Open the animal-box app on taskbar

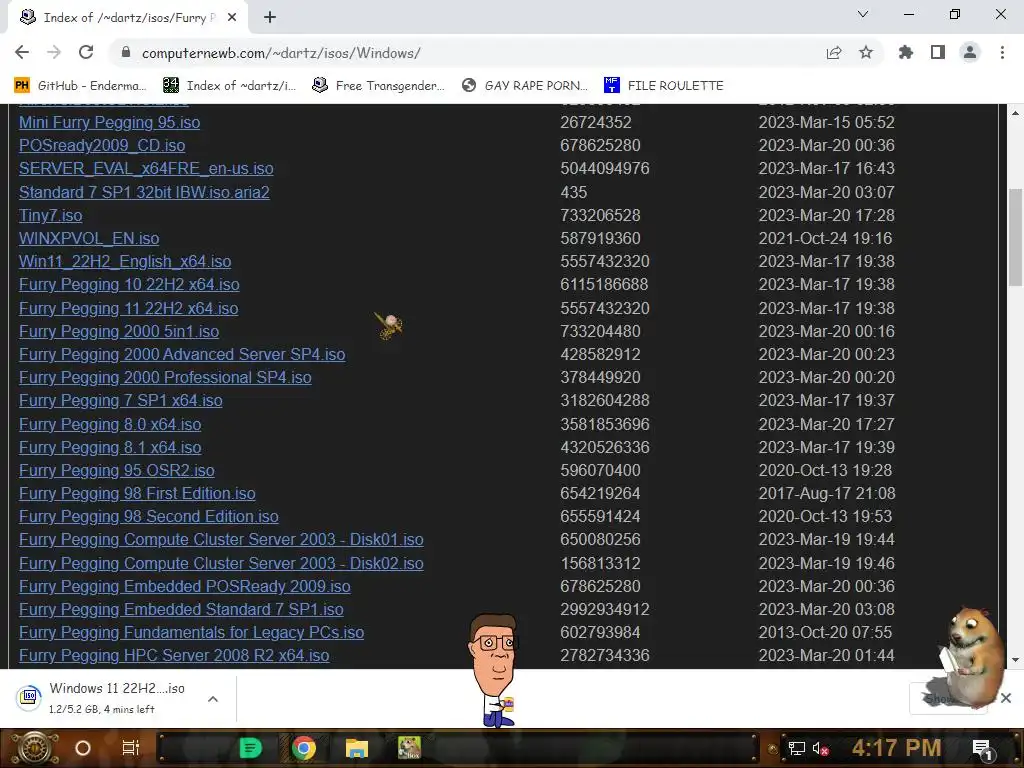409,748
